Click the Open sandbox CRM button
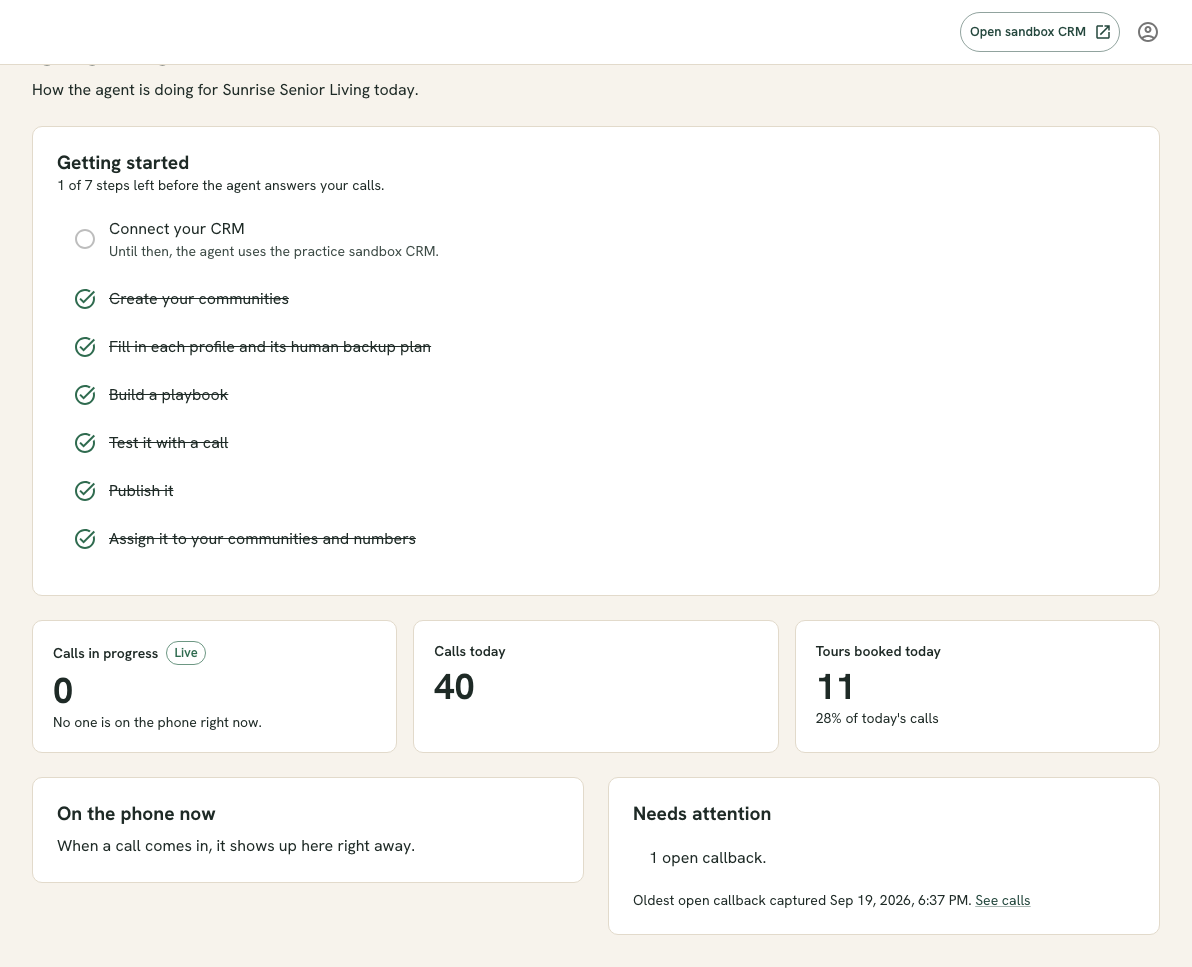This screenshot has height=967, width=1192. click(1039, 32)
